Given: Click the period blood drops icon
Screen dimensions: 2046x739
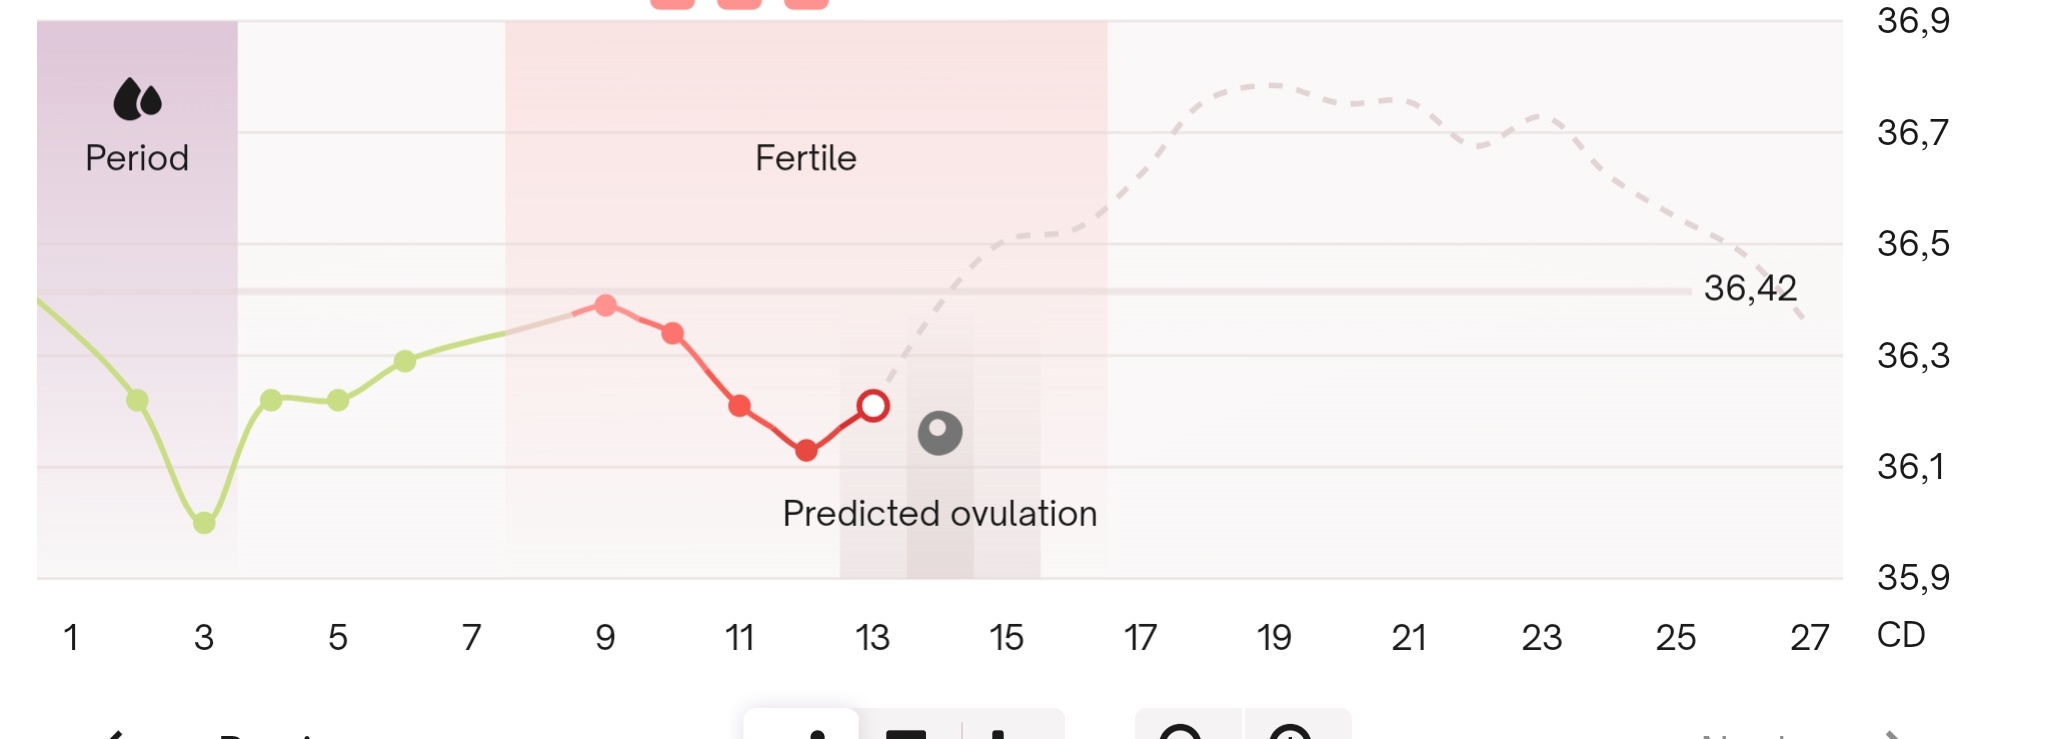Looking at the screenshot, I should click(137, 99).
